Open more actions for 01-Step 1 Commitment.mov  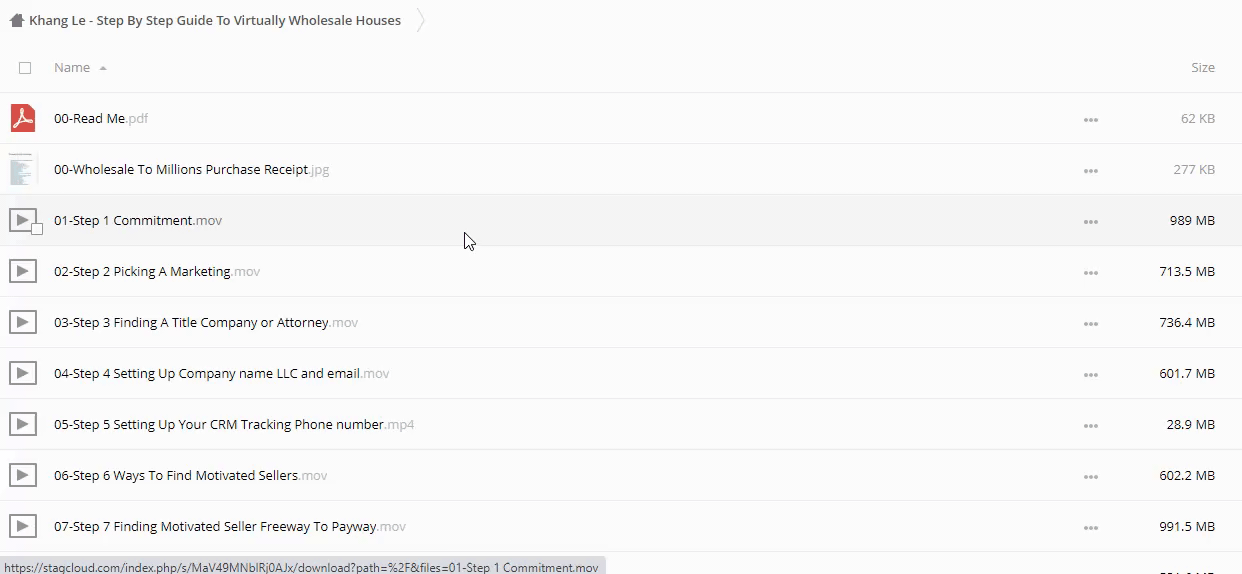click(1090, 221)
